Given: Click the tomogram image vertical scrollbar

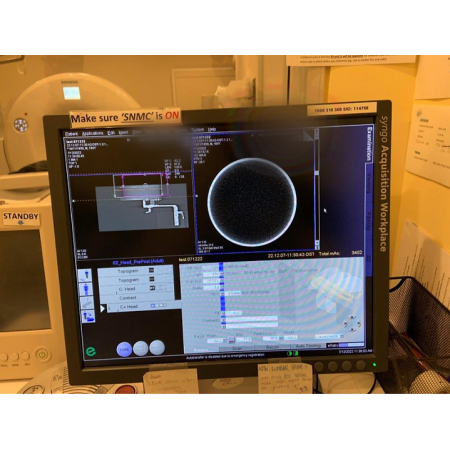Looking at the screenshot, I should click(317, 189).
